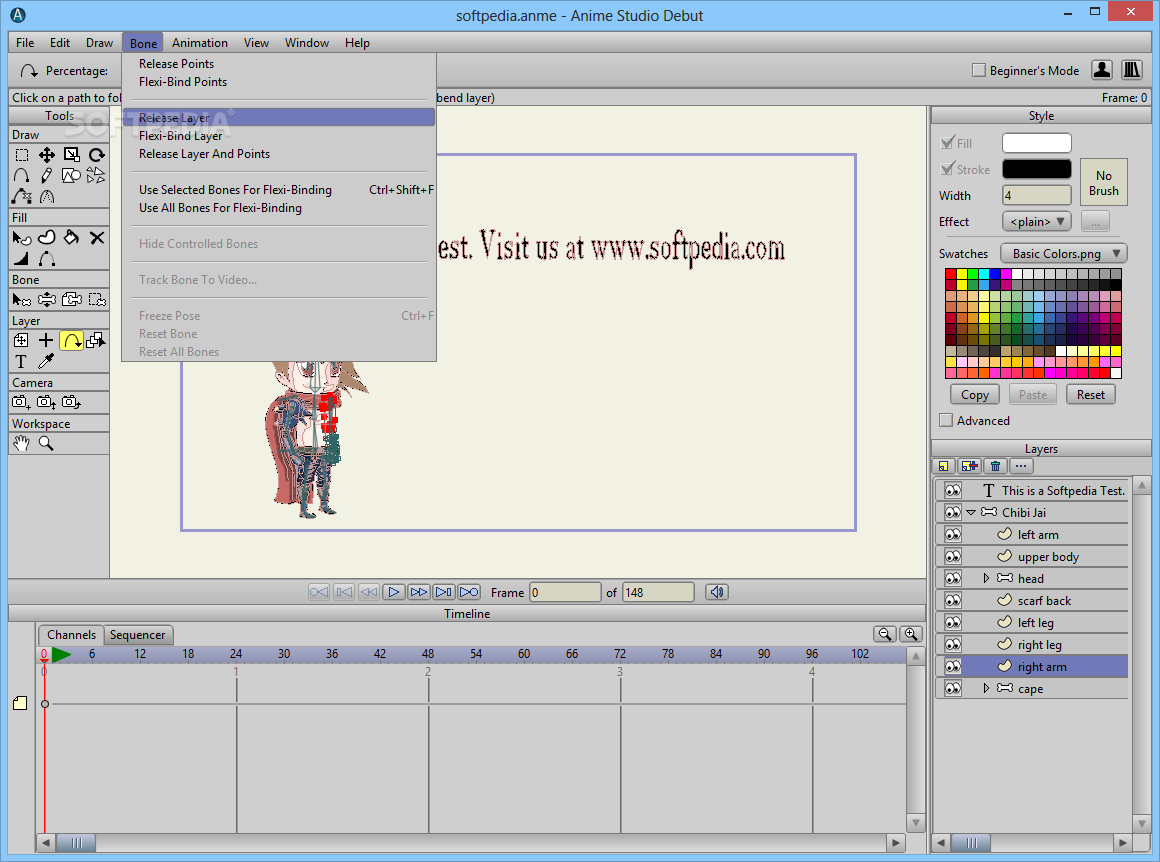Expand the head layer group

(x=986, y=579)
